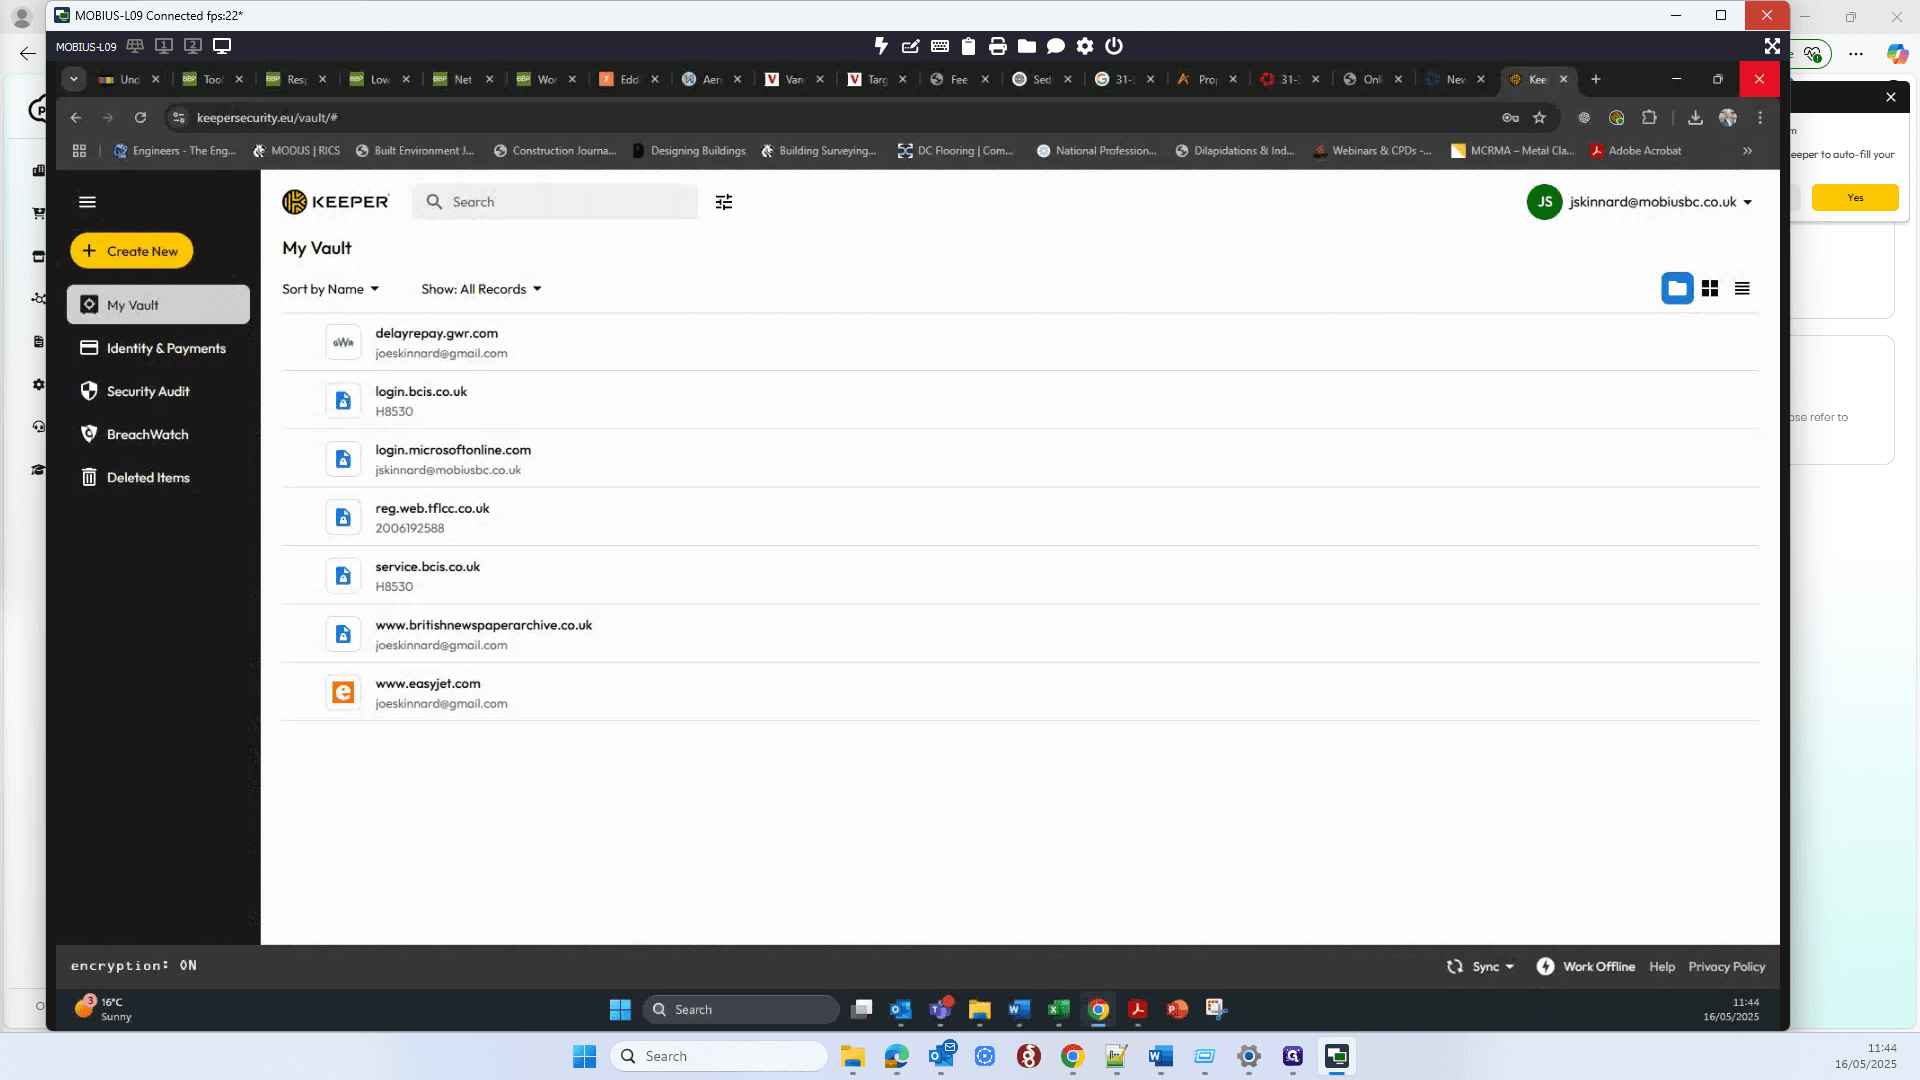Click the Chrome back arrow
Viewport: 1920px width, 1080px height.
coord(76,118)
